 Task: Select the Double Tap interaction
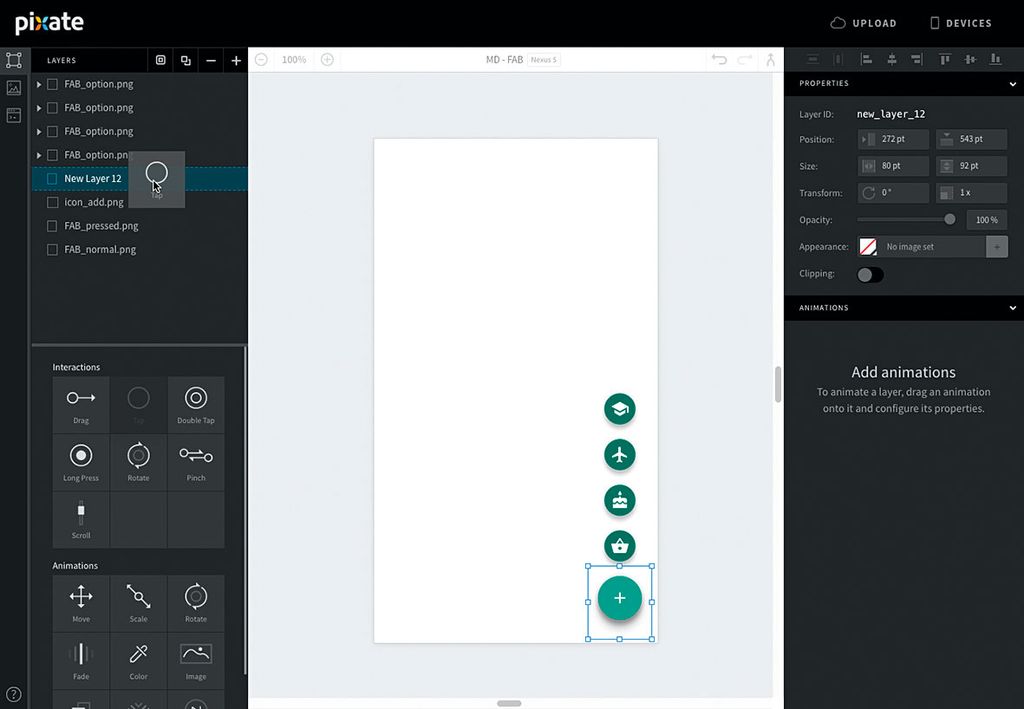[196, 404]
